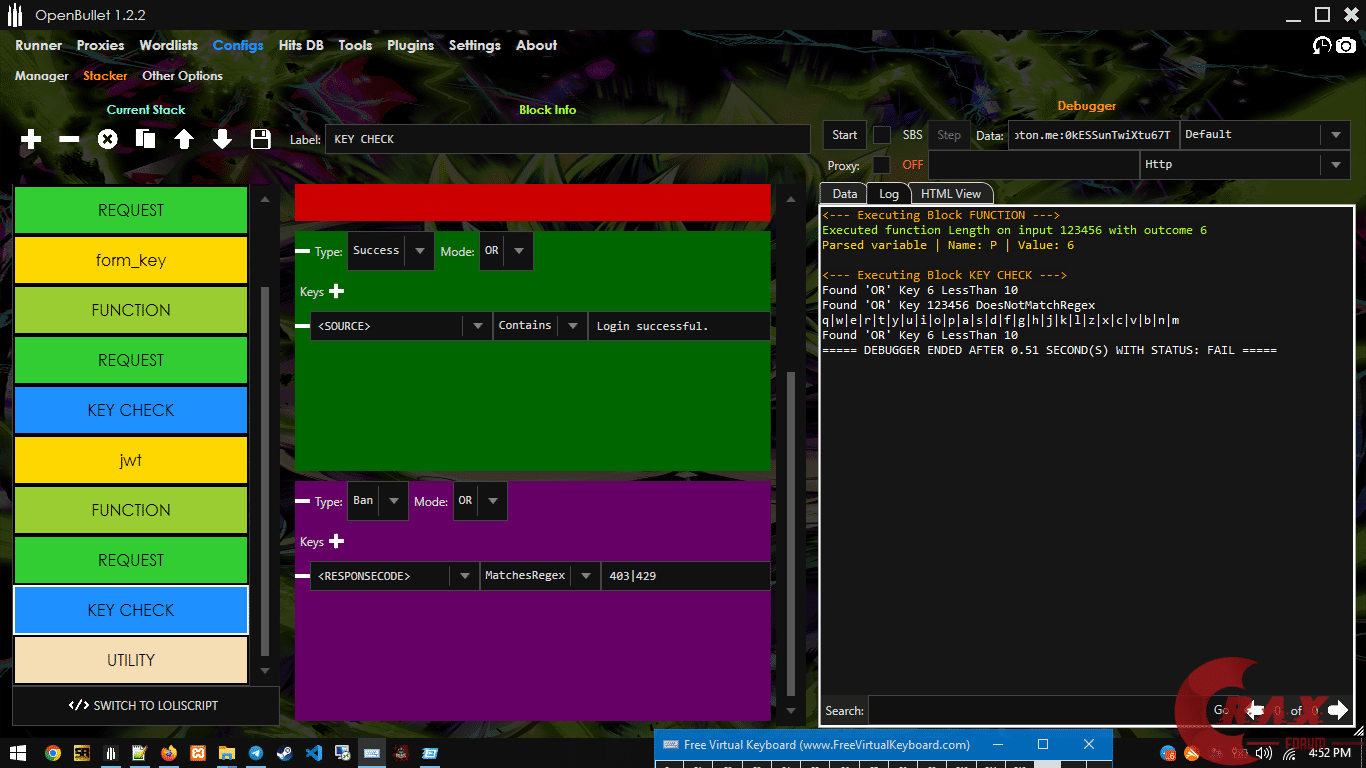Select the UTILITY block in the stack

[x=131, y=660]
